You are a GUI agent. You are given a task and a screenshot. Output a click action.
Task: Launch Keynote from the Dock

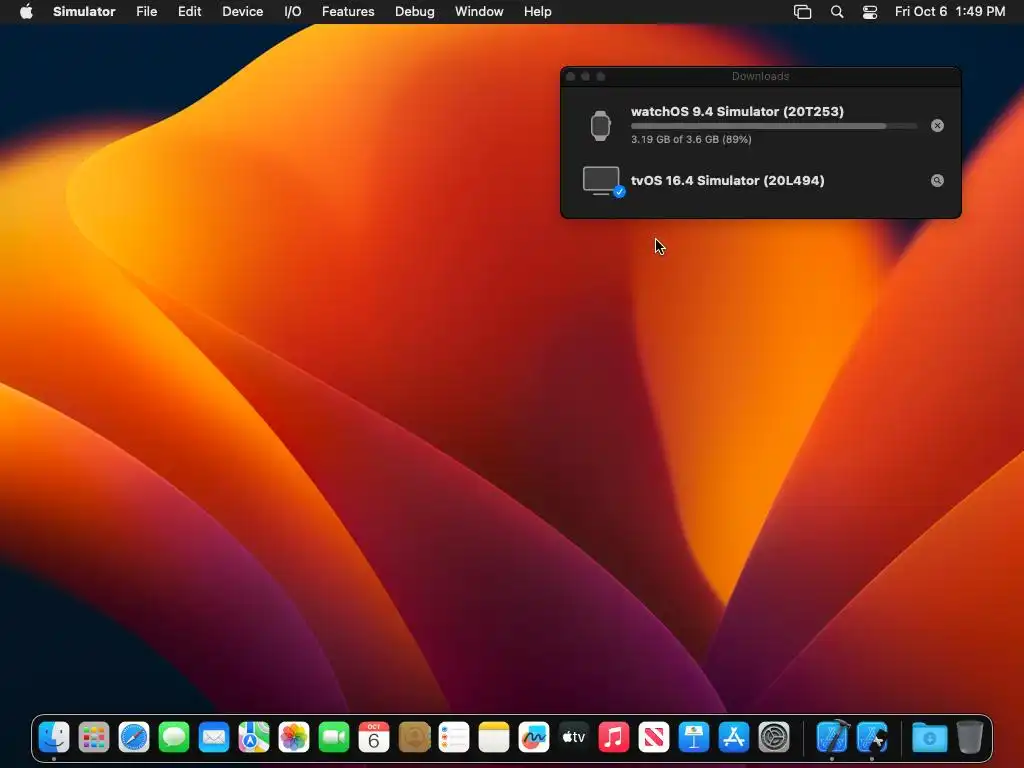[694, 738]
